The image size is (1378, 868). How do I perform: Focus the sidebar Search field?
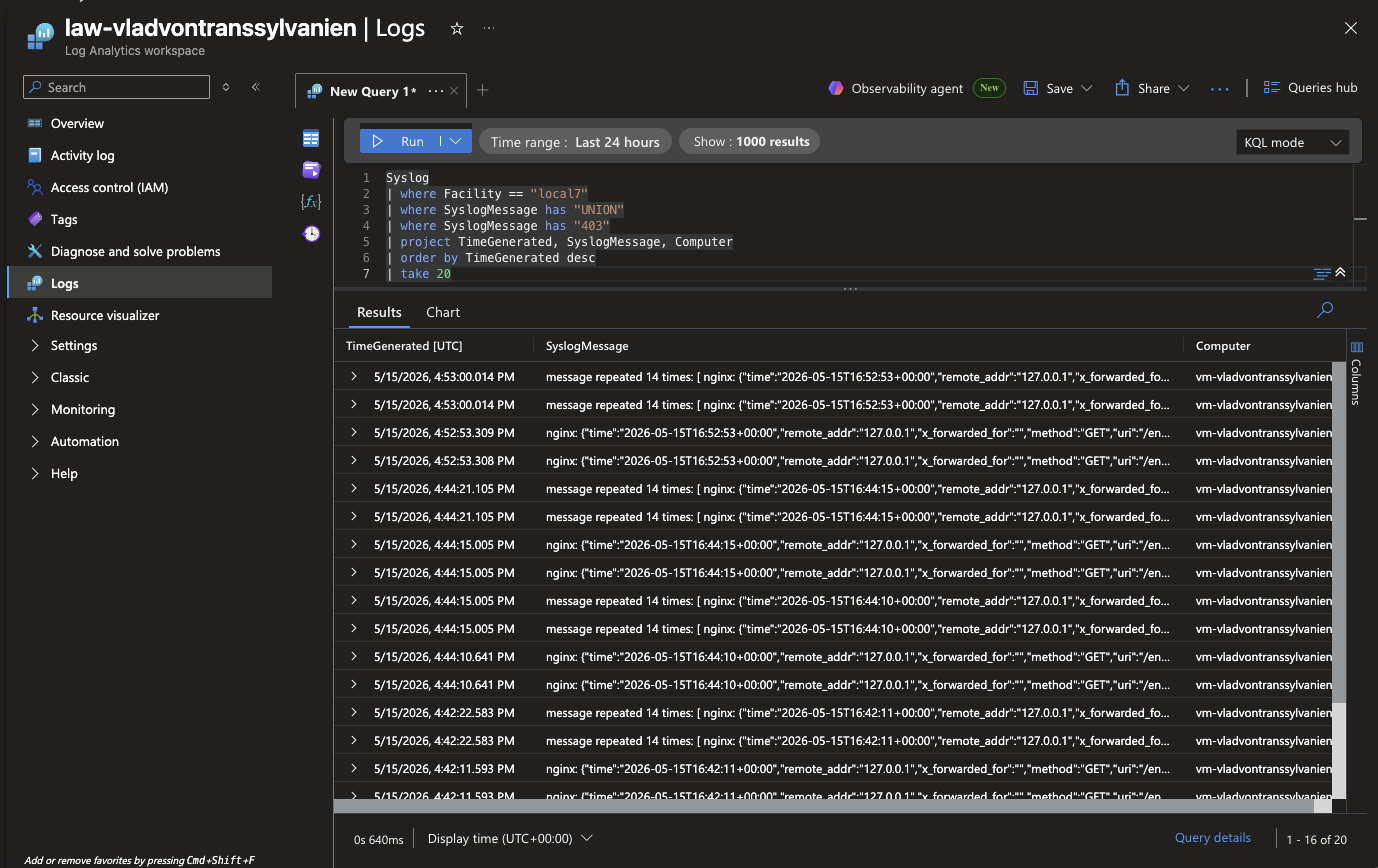(x=116, y=87)
